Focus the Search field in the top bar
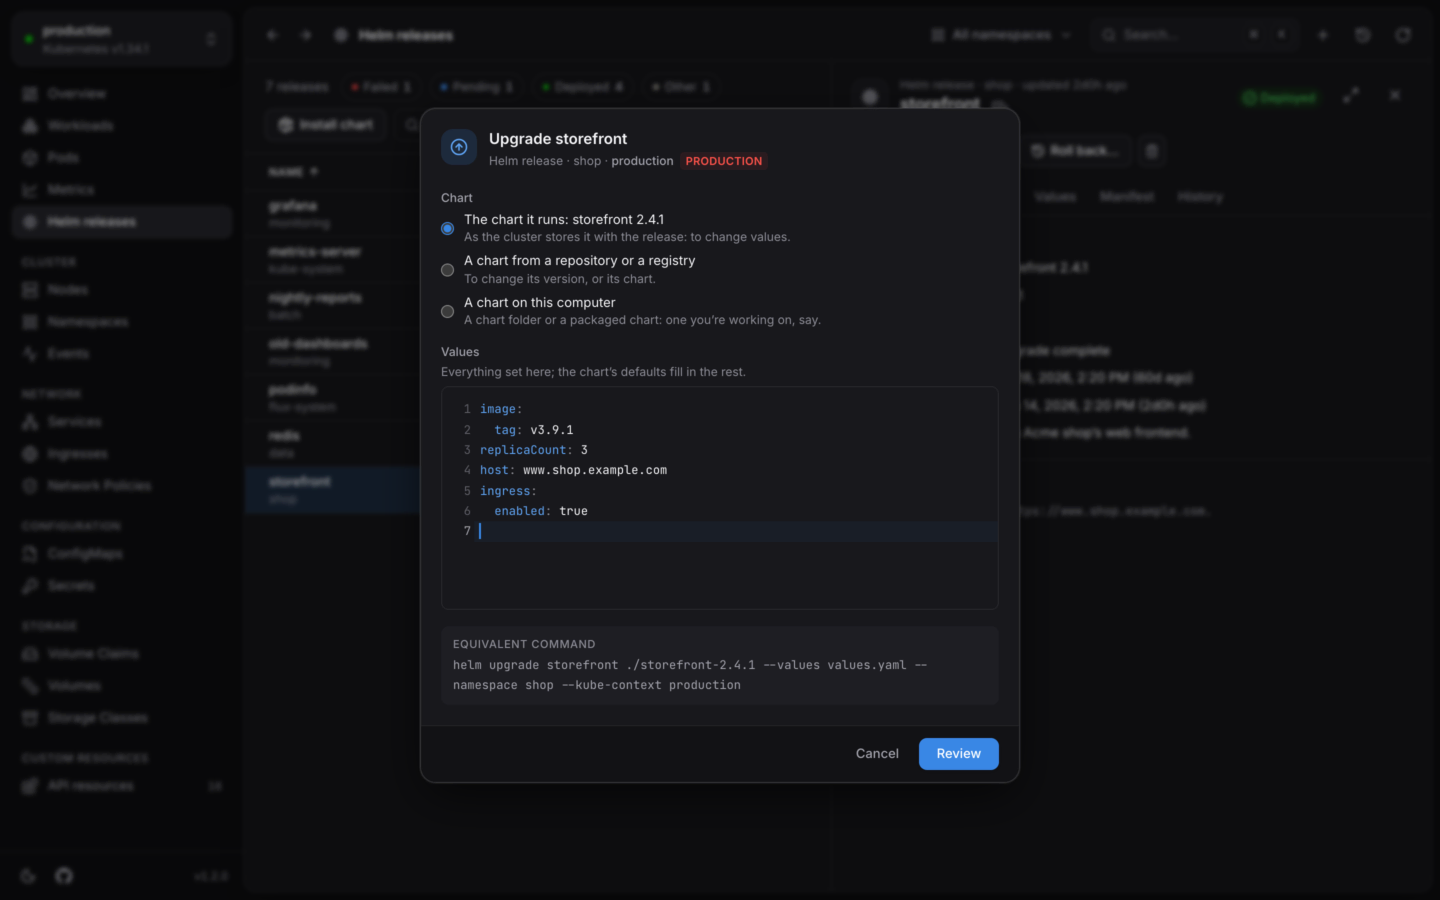Image resolution: width=1440 pixels, height=900 pixels. click(x=1195, y=35)
